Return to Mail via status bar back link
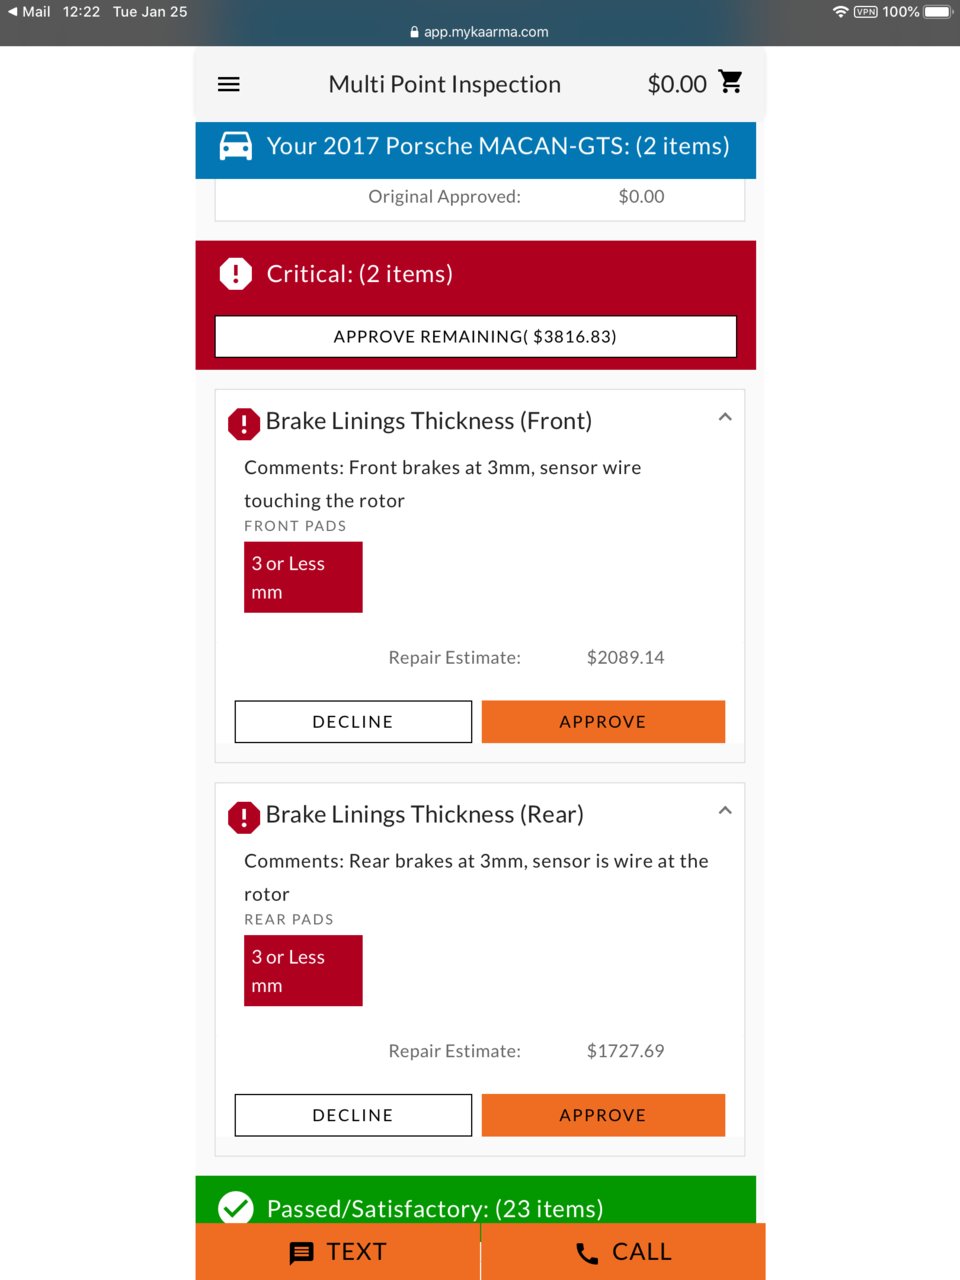 [x=29, y=11]
